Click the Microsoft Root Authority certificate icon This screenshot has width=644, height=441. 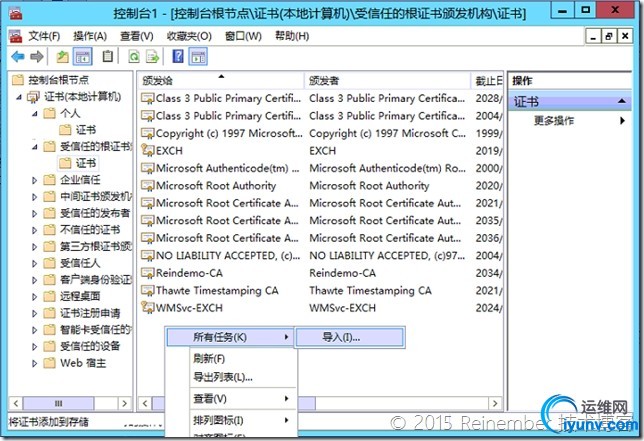(x=147, y=185)
